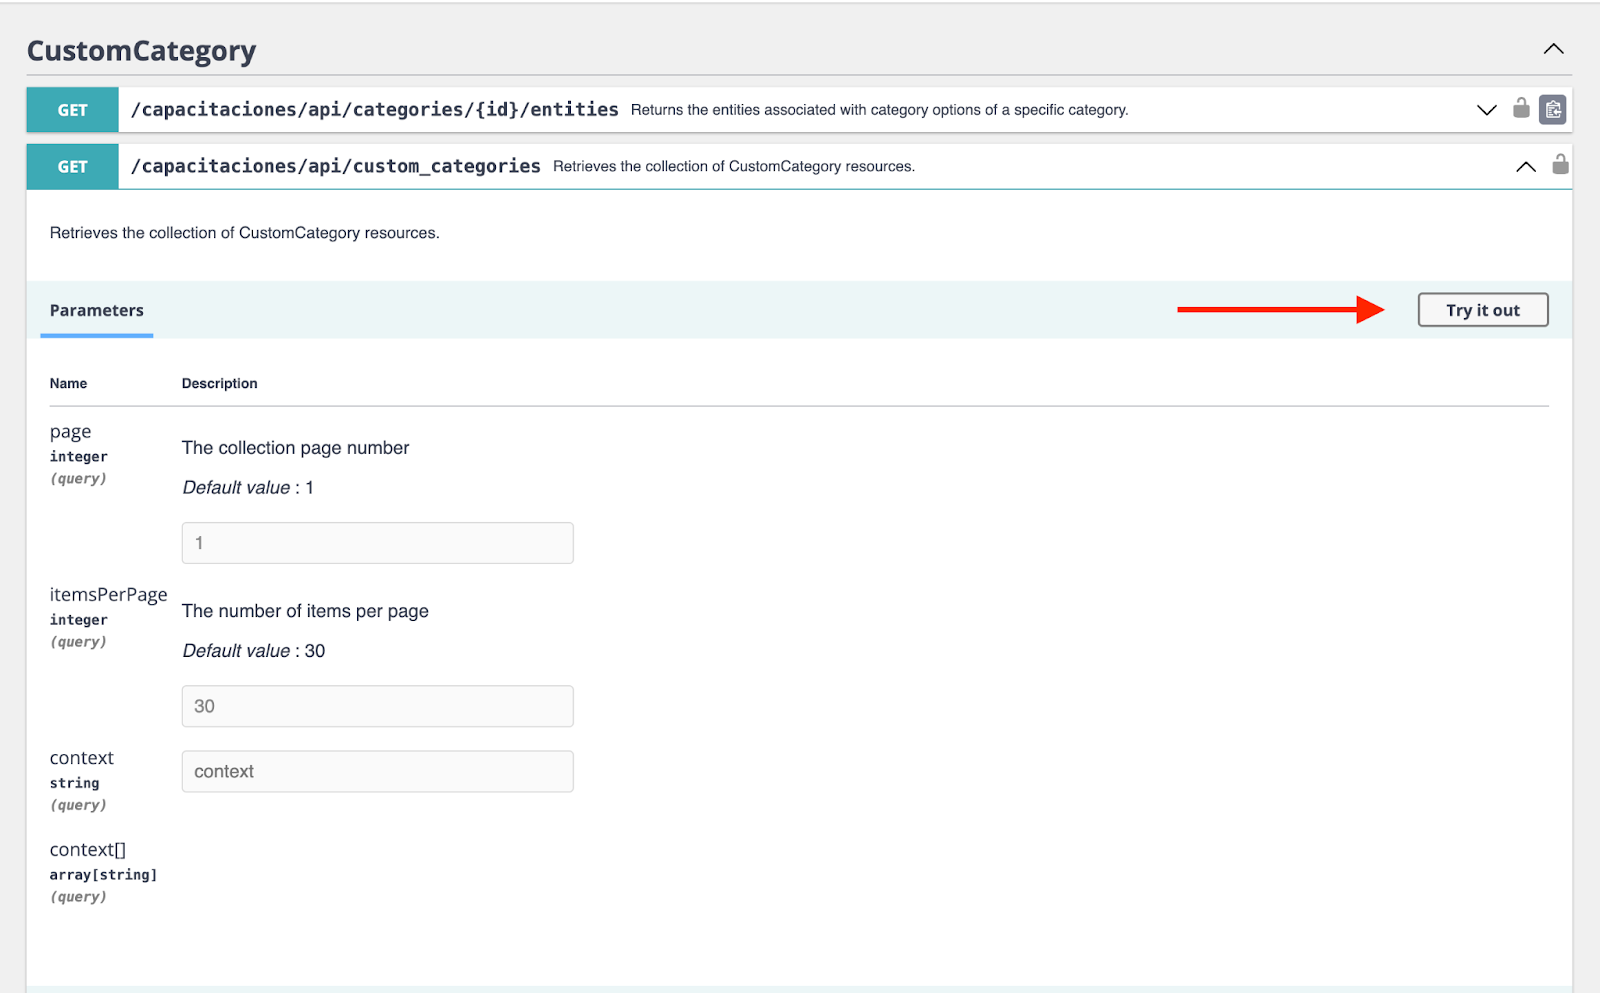Click the CustomCategory section heading
Viewport: 1600px width, 993px height.
[x=141, y=51]
